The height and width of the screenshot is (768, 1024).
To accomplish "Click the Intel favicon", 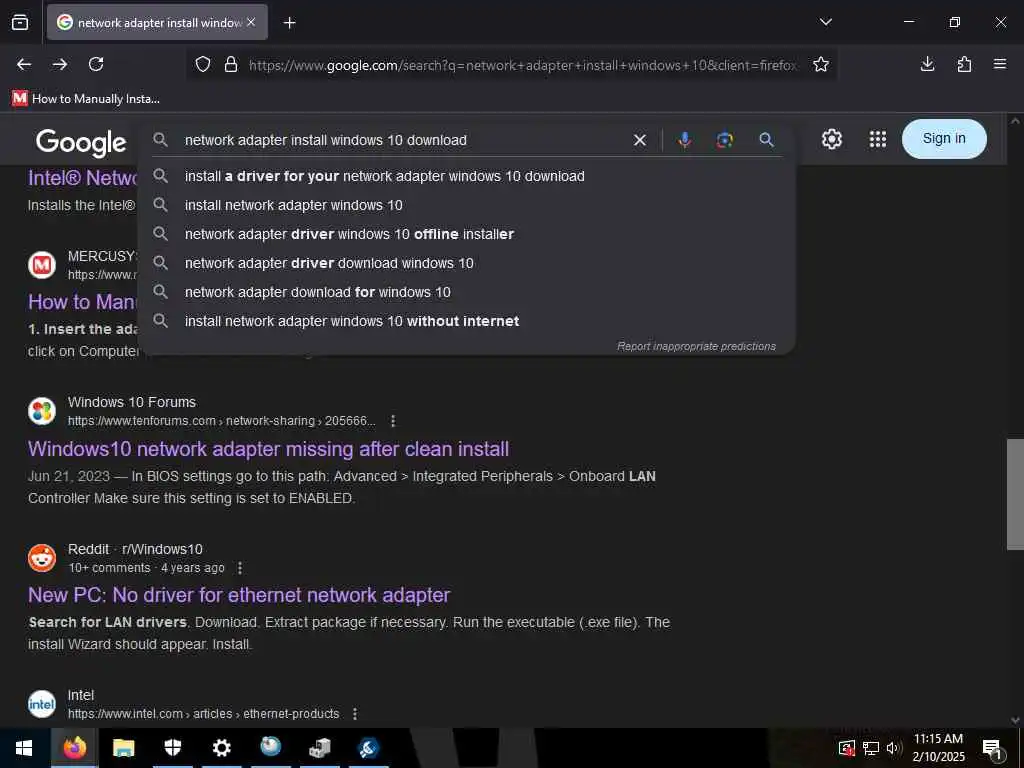I will pos(42,704).
